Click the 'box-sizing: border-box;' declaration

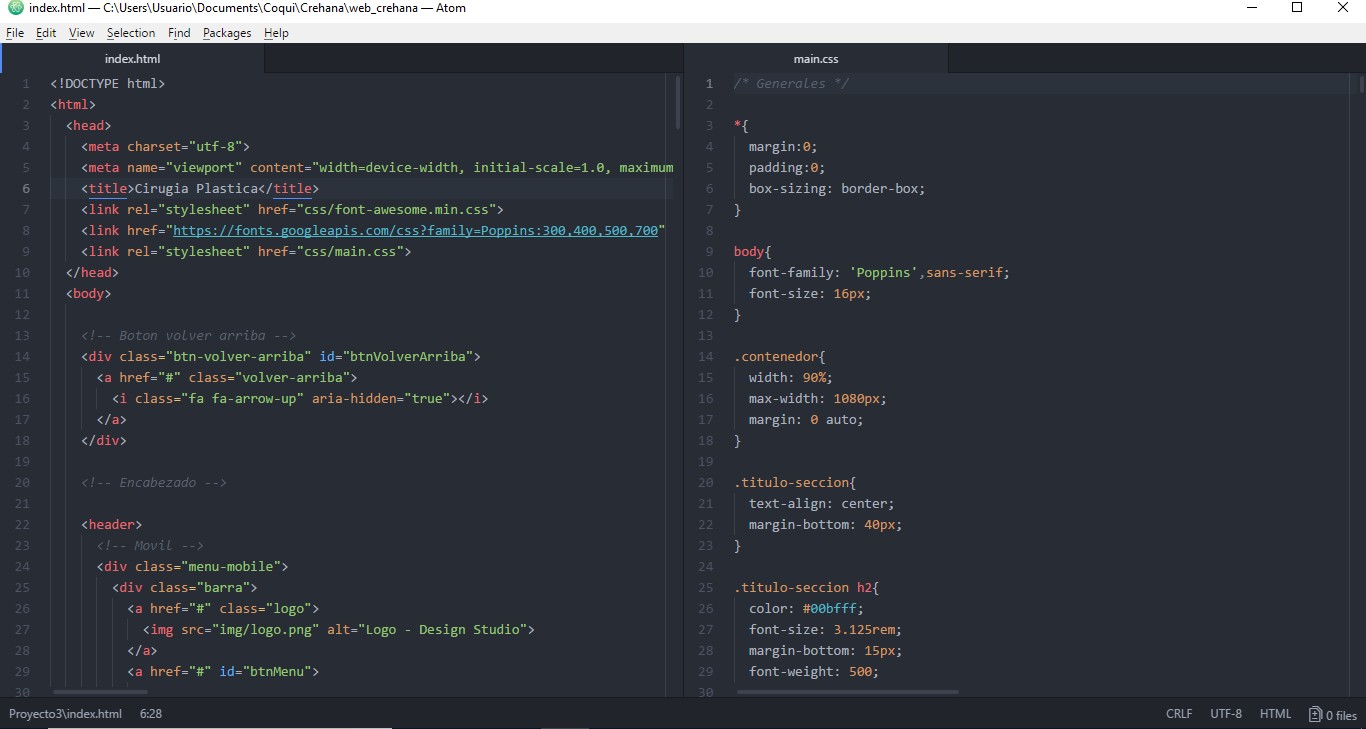click(837, 189)
